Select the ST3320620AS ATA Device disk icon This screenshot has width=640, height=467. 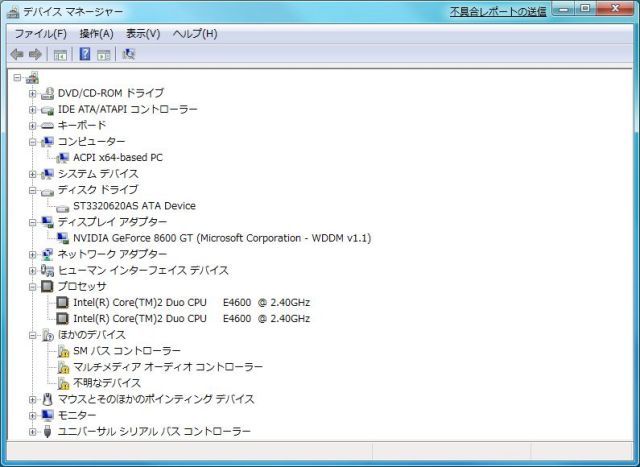click(x=63, y=206)
